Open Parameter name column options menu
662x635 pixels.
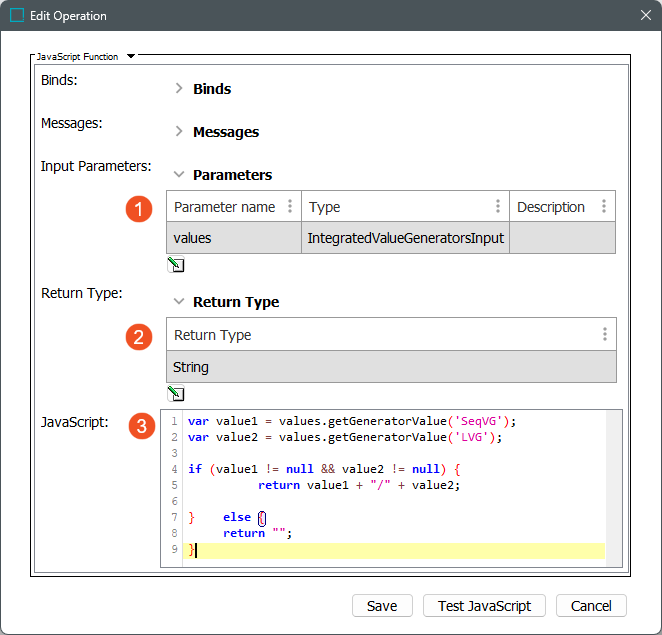coord(290,207)
